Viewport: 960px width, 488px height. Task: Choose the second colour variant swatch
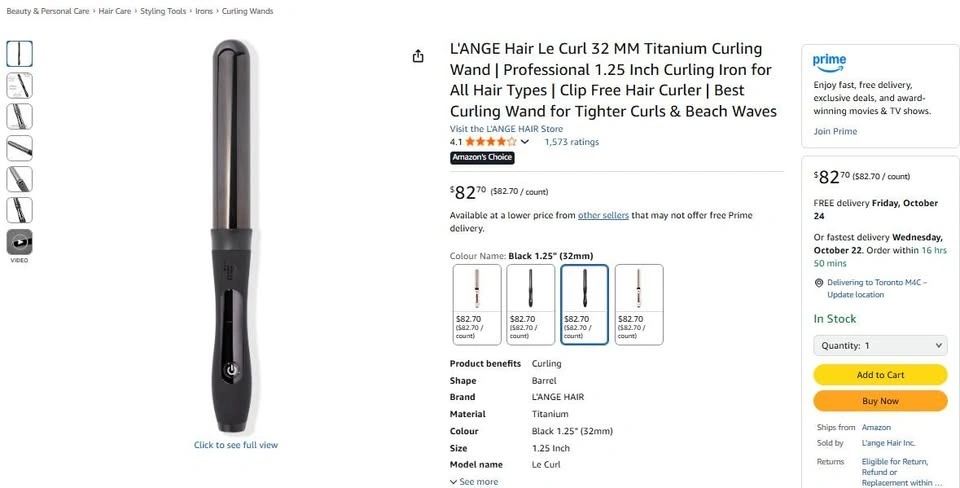click(531, 304)
